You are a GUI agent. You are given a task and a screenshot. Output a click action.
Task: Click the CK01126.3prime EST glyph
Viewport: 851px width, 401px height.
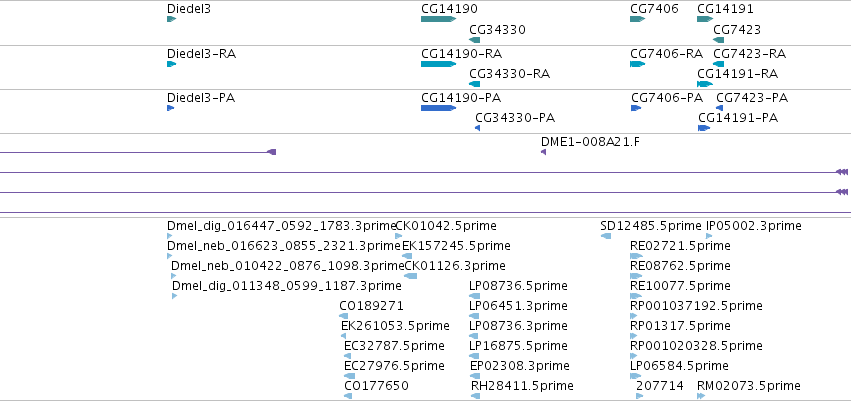pos(411,276)
